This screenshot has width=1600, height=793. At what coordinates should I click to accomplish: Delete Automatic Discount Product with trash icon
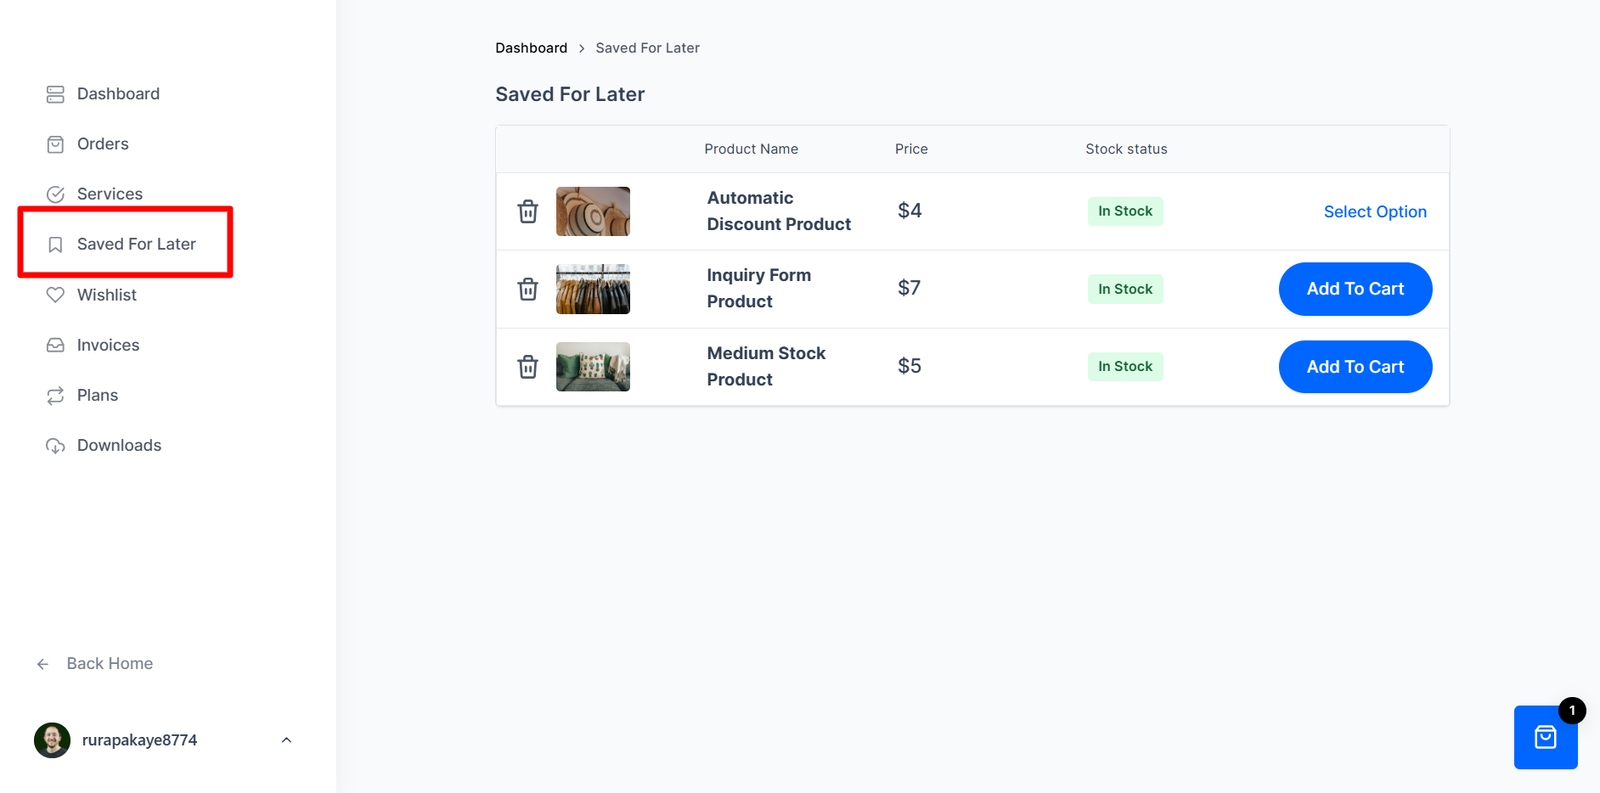click(528, 212)
